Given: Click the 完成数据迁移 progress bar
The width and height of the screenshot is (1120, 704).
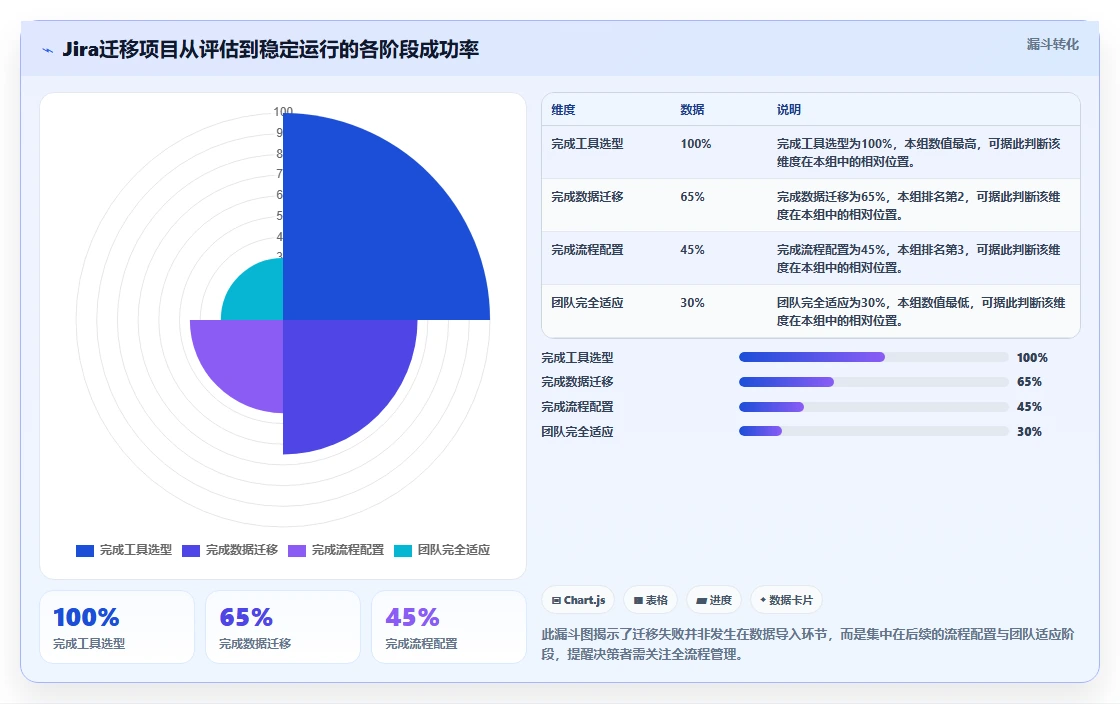Looking at the screenshot, I should tap(874, 382).
